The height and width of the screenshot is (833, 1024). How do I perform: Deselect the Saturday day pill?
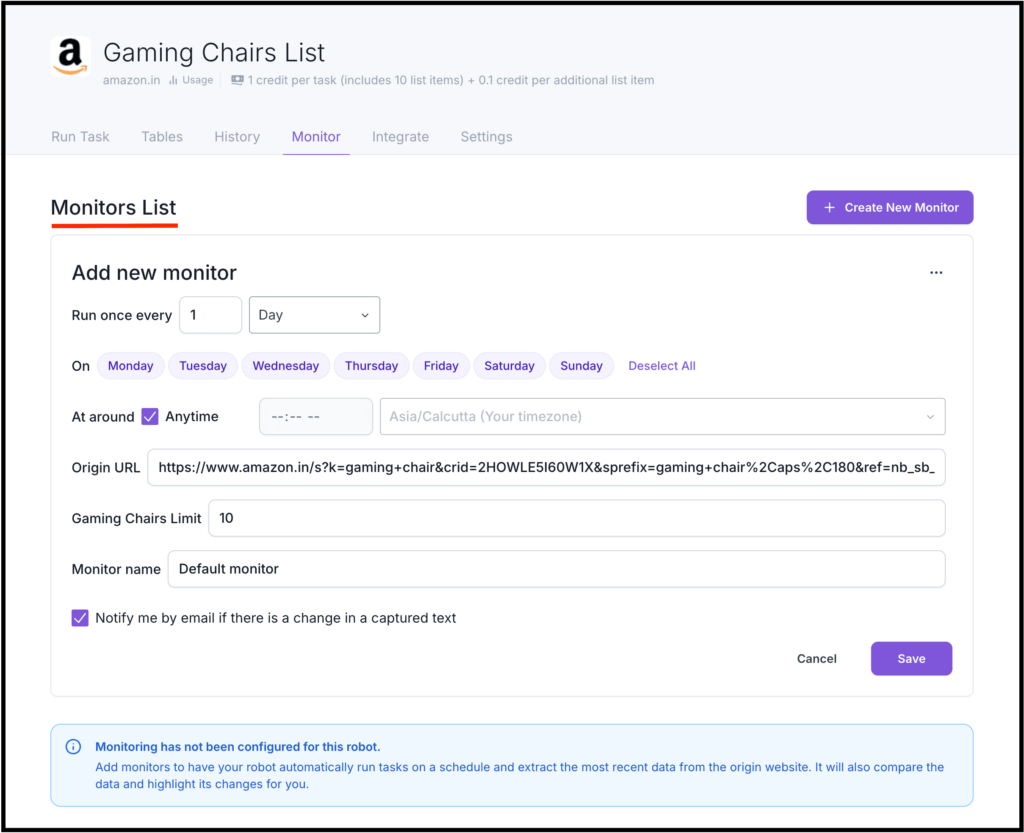tap(509, 365)
